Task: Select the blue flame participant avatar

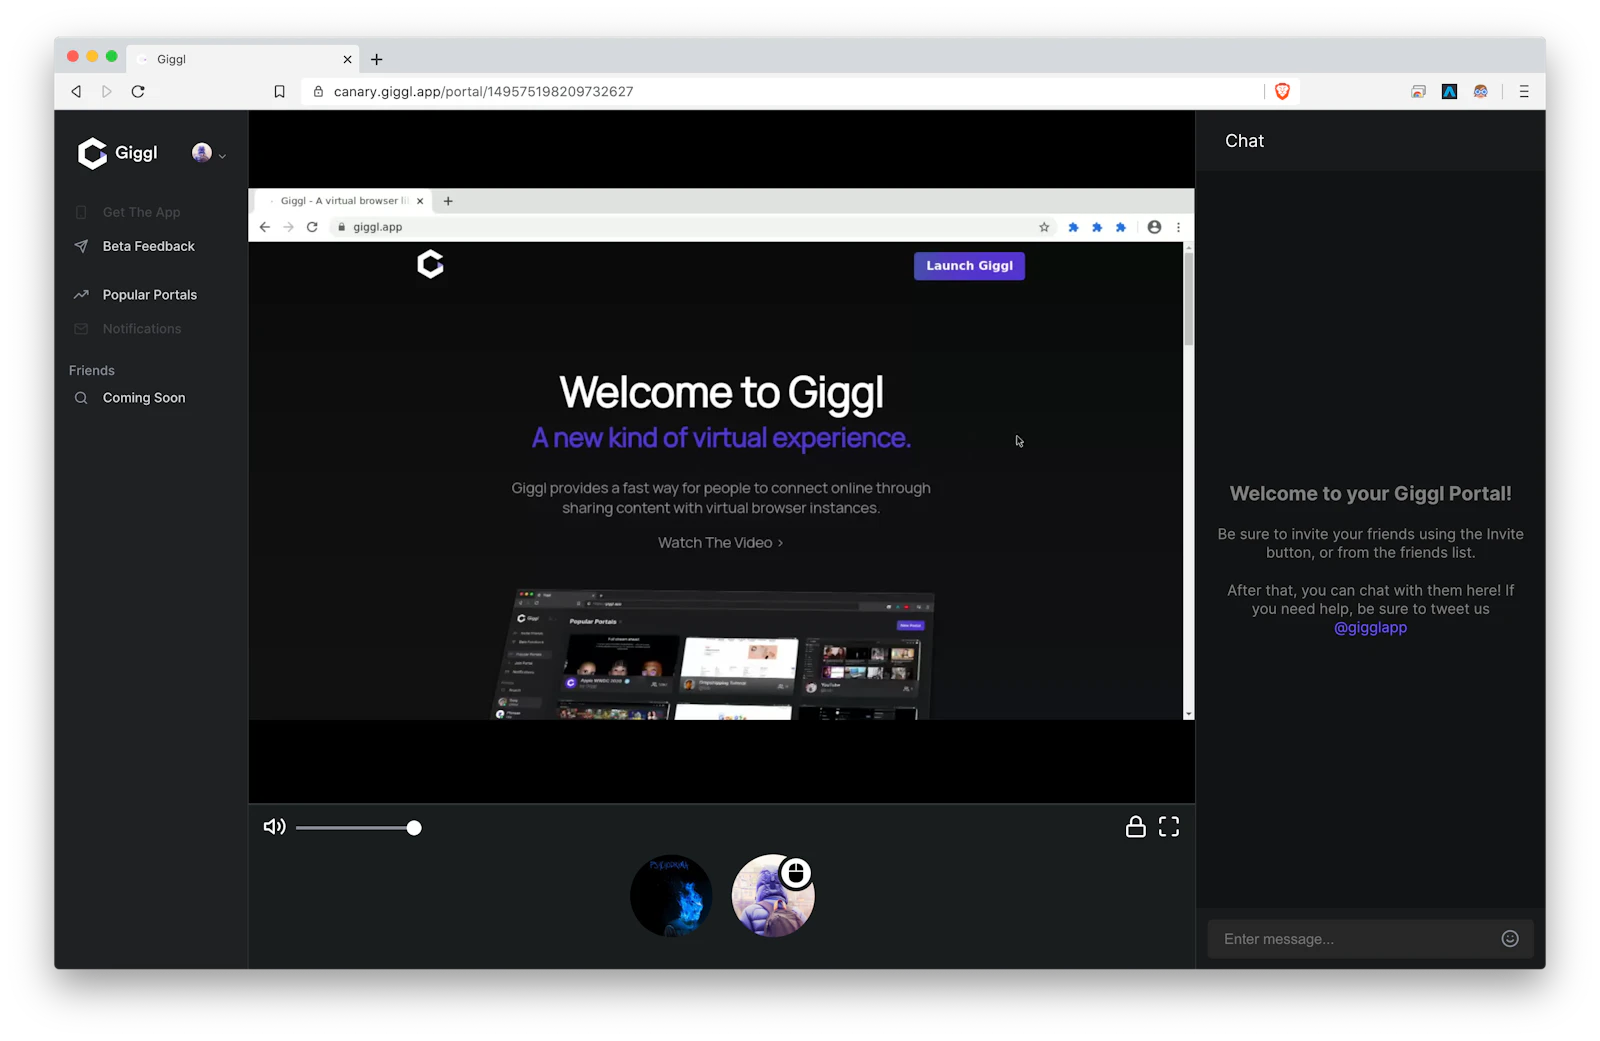Action: point(671,896)
